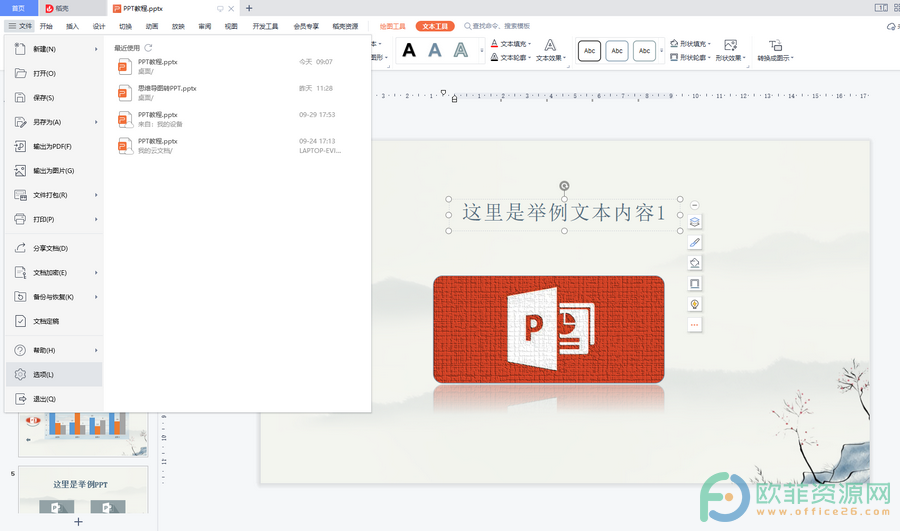Expand the 文档加密(E) submenu arrow
900x531 pixels.
coord(96,273)
